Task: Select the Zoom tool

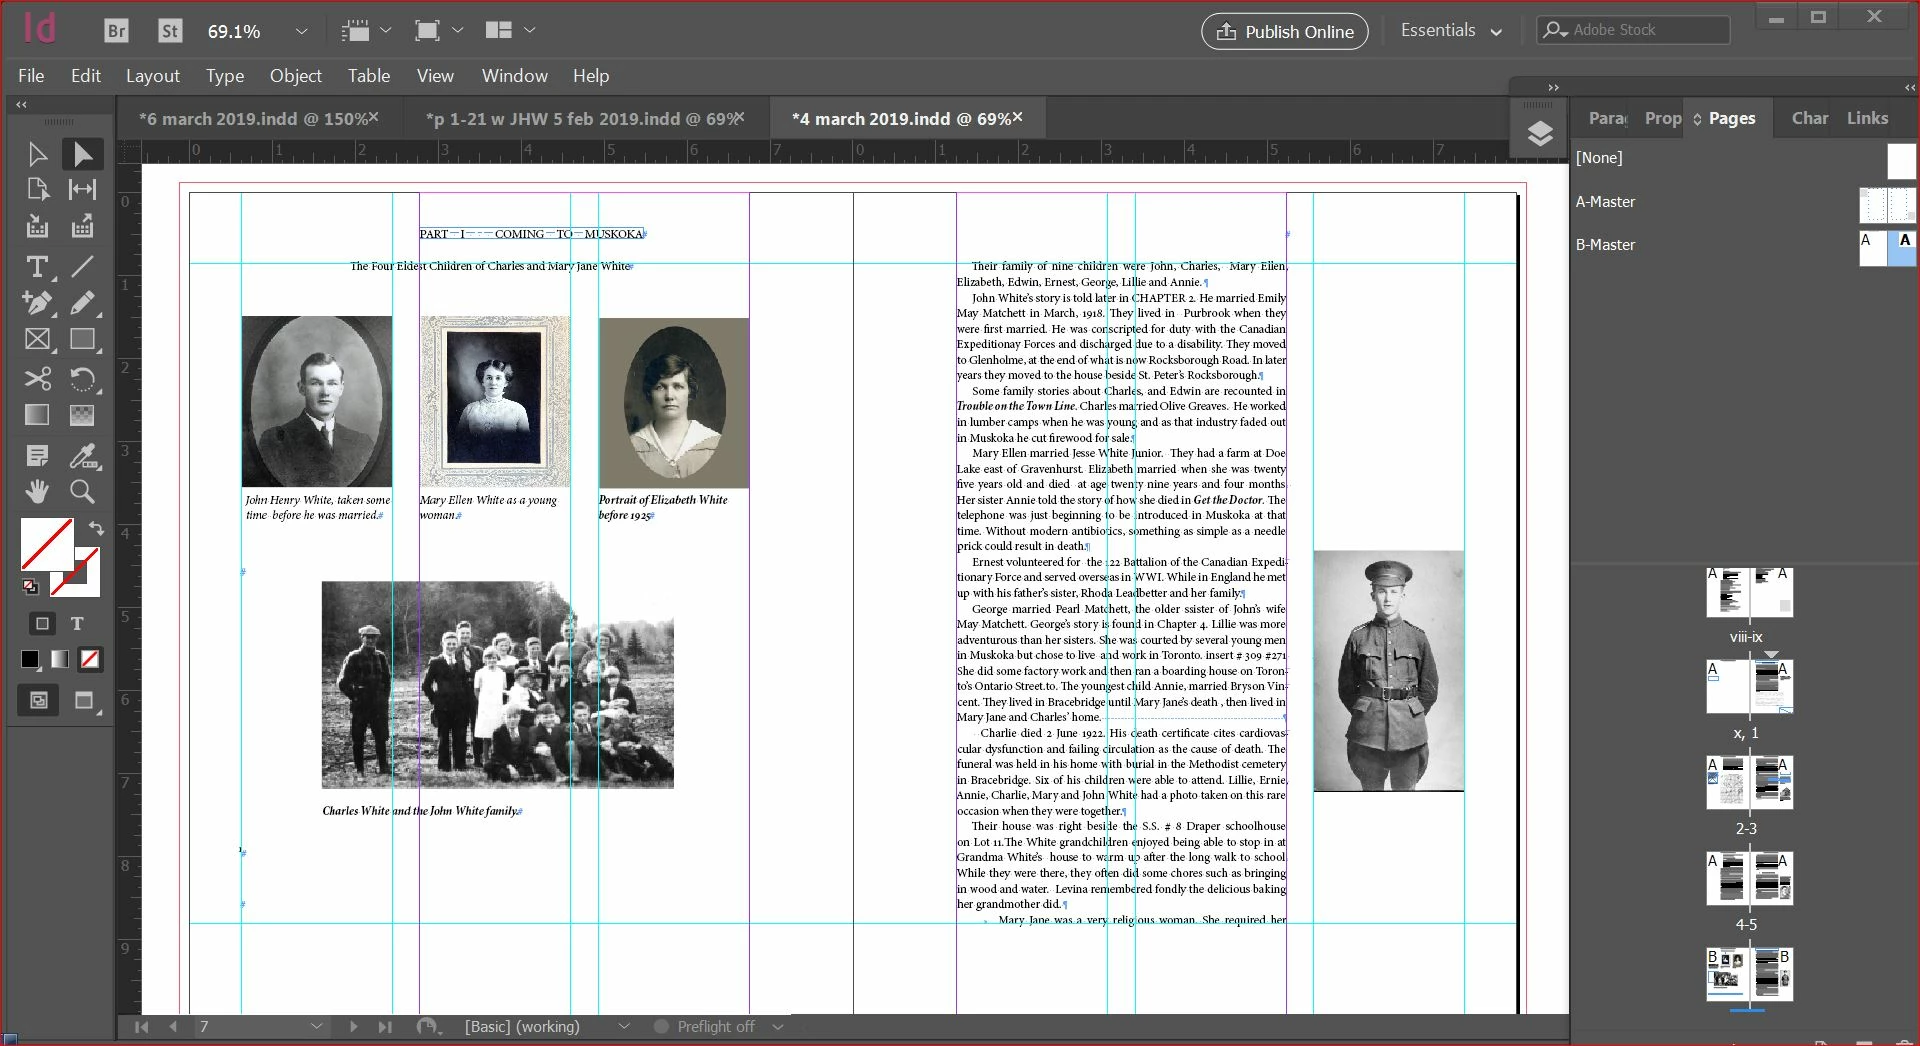Action: (83, 492)
